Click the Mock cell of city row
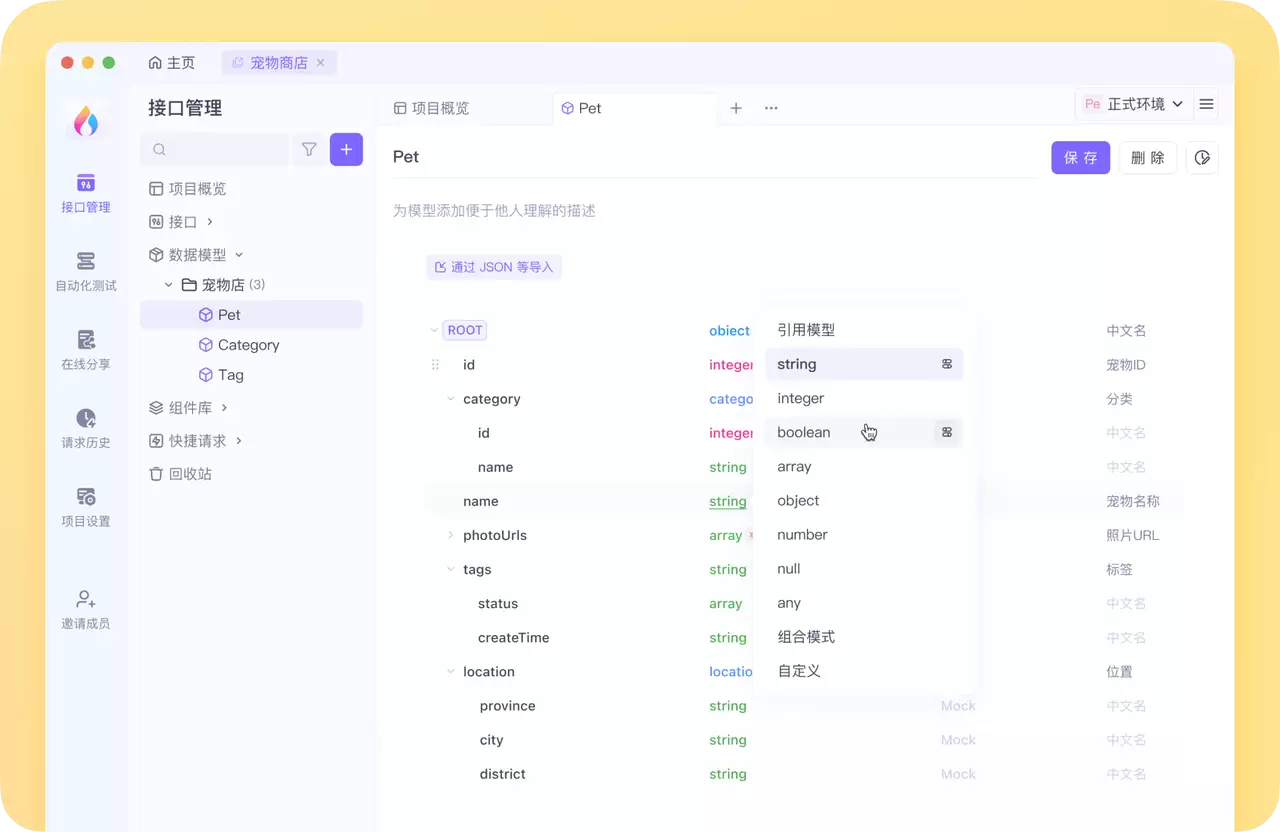 (958, 740)
